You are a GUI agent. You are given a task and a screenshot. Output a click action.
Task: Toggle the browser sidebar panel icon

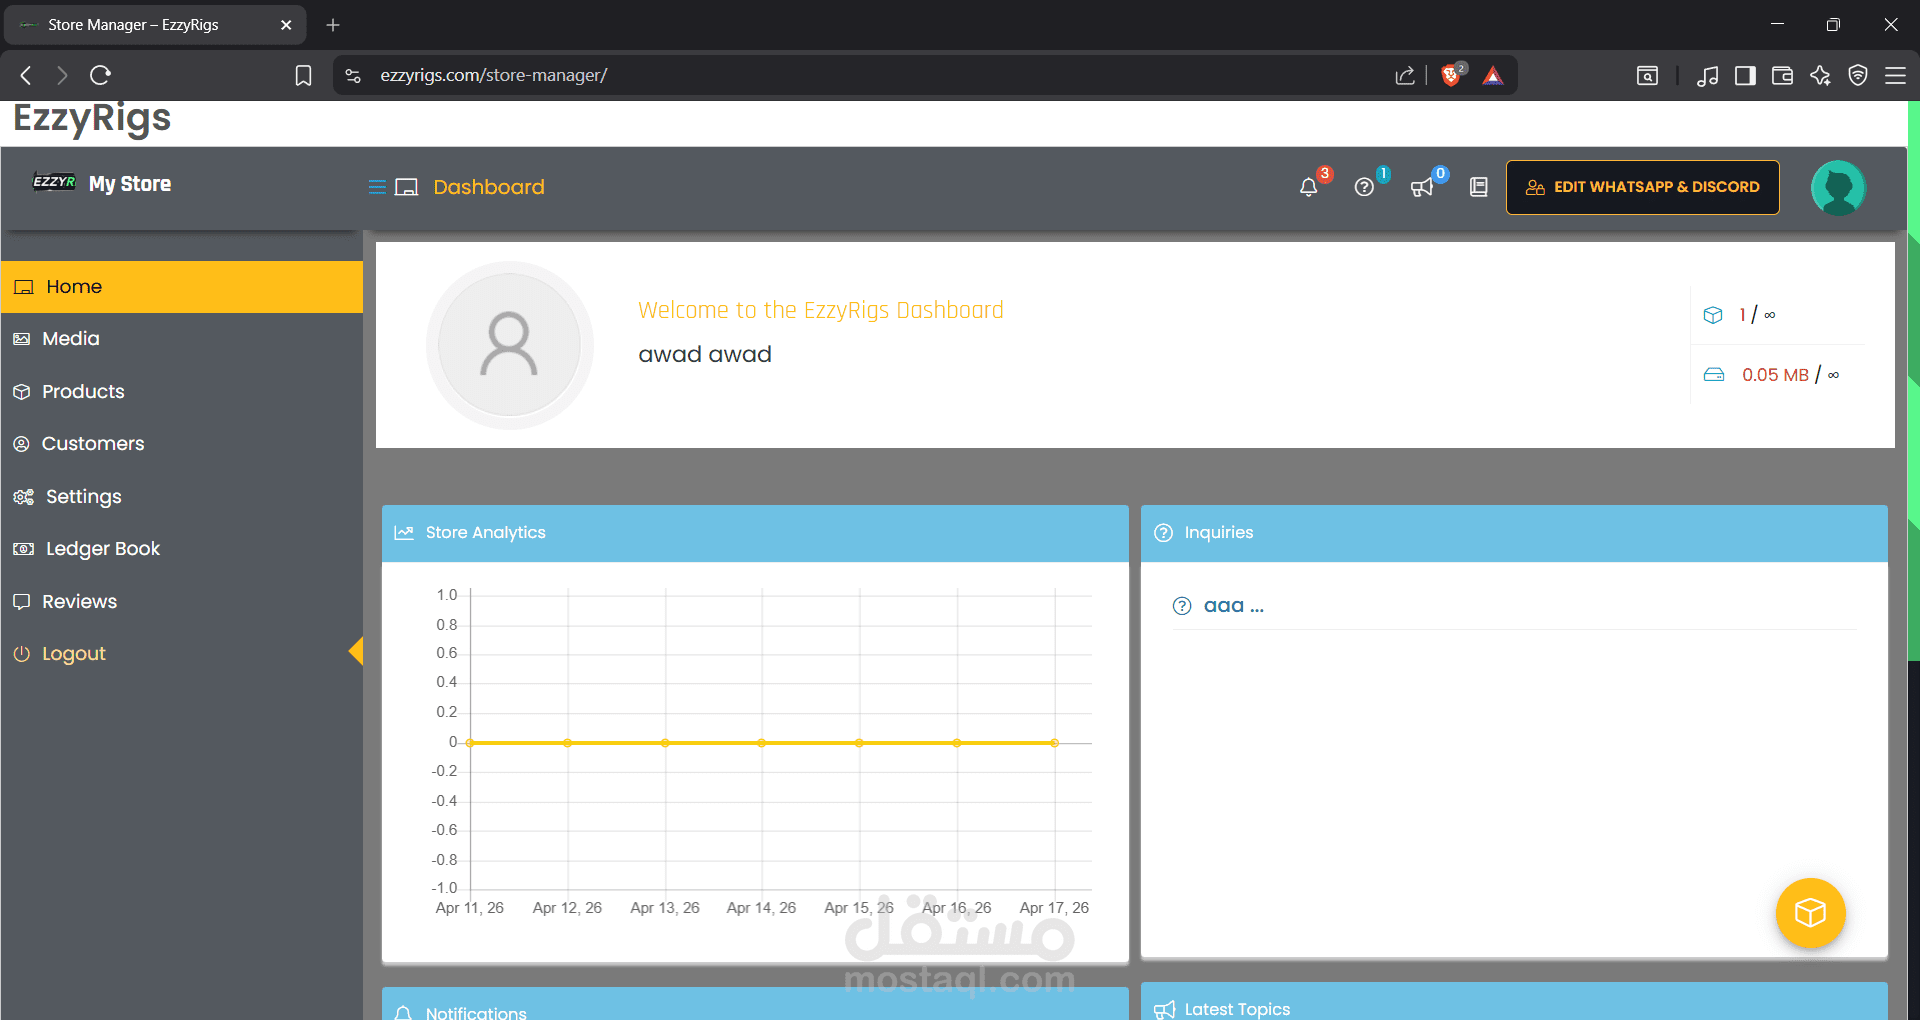tap(1745, 75)
